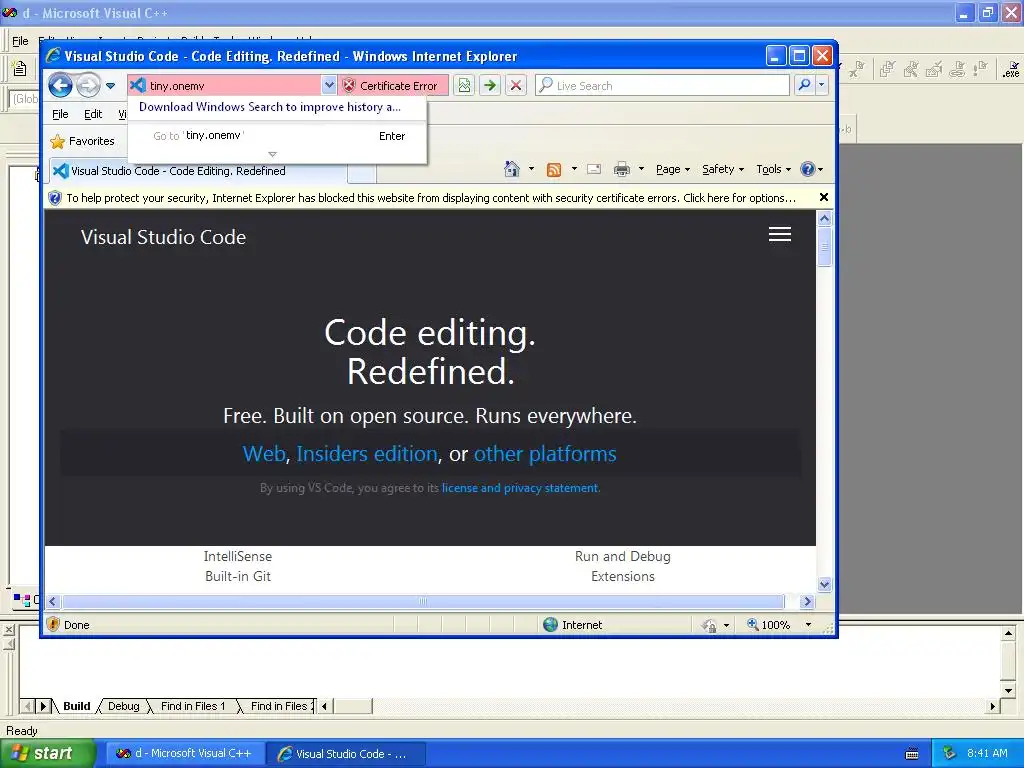The height and width of the screenshot is (768, 1024).
Task: Open a new blank tab
Action: [361, 173]
